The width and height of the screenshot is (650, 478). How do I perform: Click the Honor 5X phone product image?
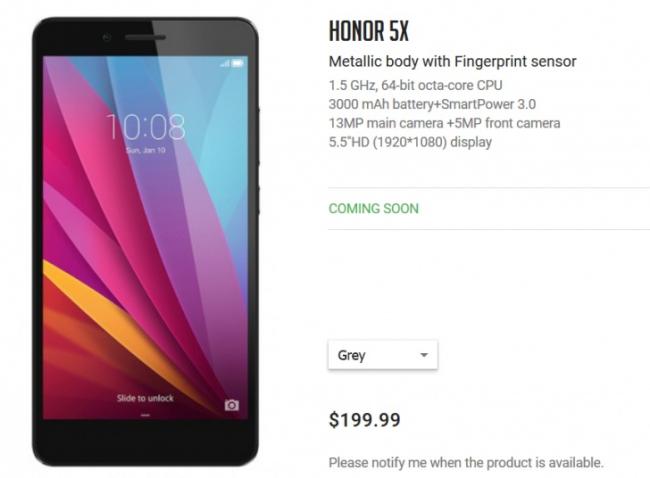(146, 242)
